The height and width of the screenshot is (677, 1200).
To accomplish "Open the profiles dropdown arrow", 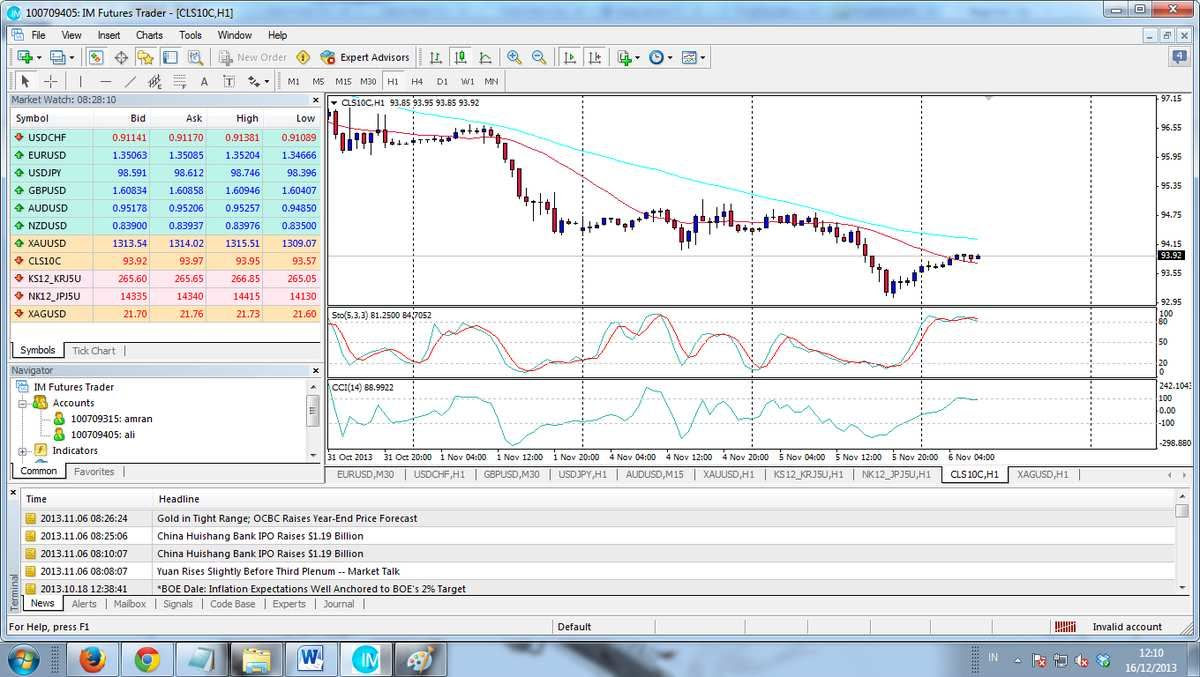I will [x=72, y=58].
